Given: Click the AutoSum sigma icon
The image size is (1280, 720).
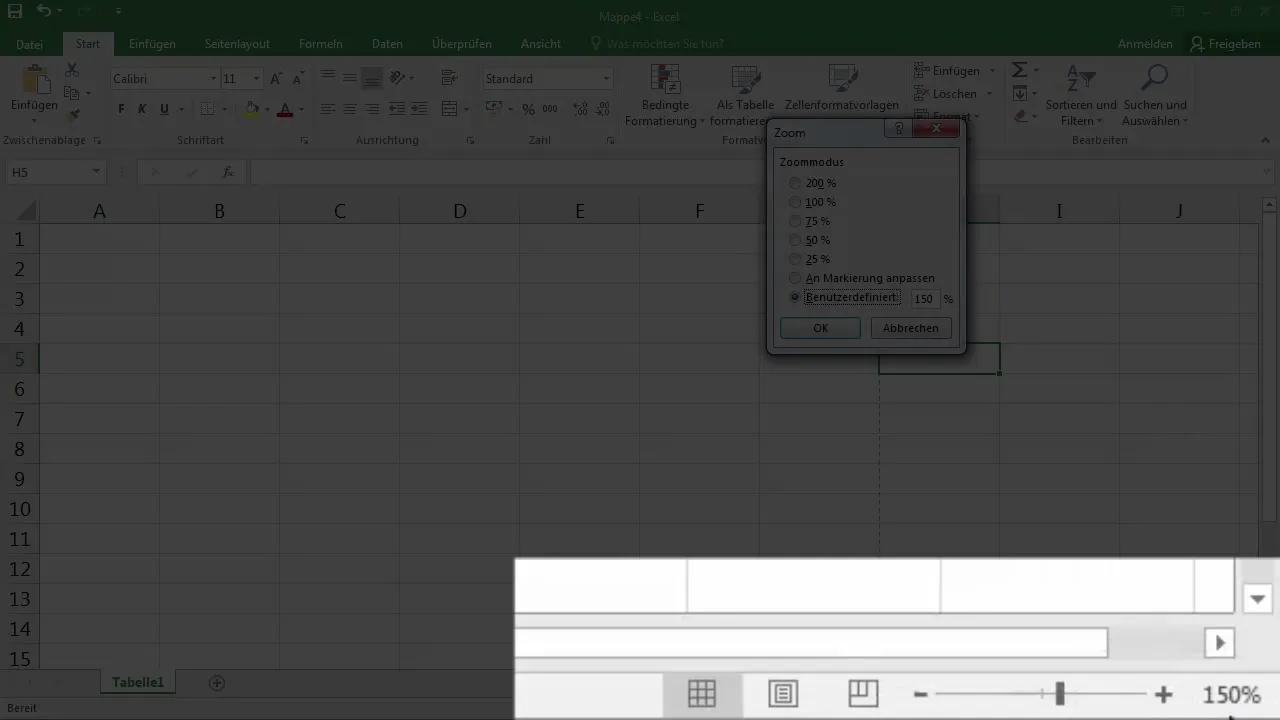Looking at the screenshot, I should coord(1019,70).
